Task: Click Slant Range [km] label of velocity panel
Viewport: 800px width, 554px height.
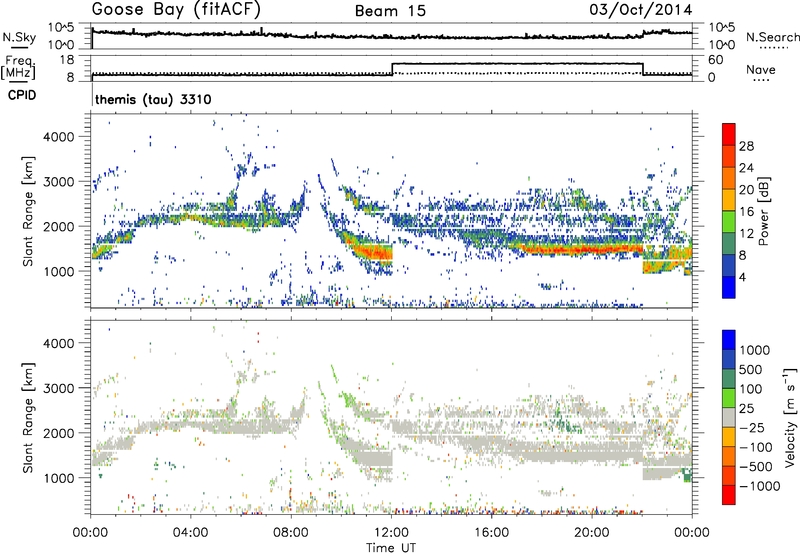Action: pos(28,418)
